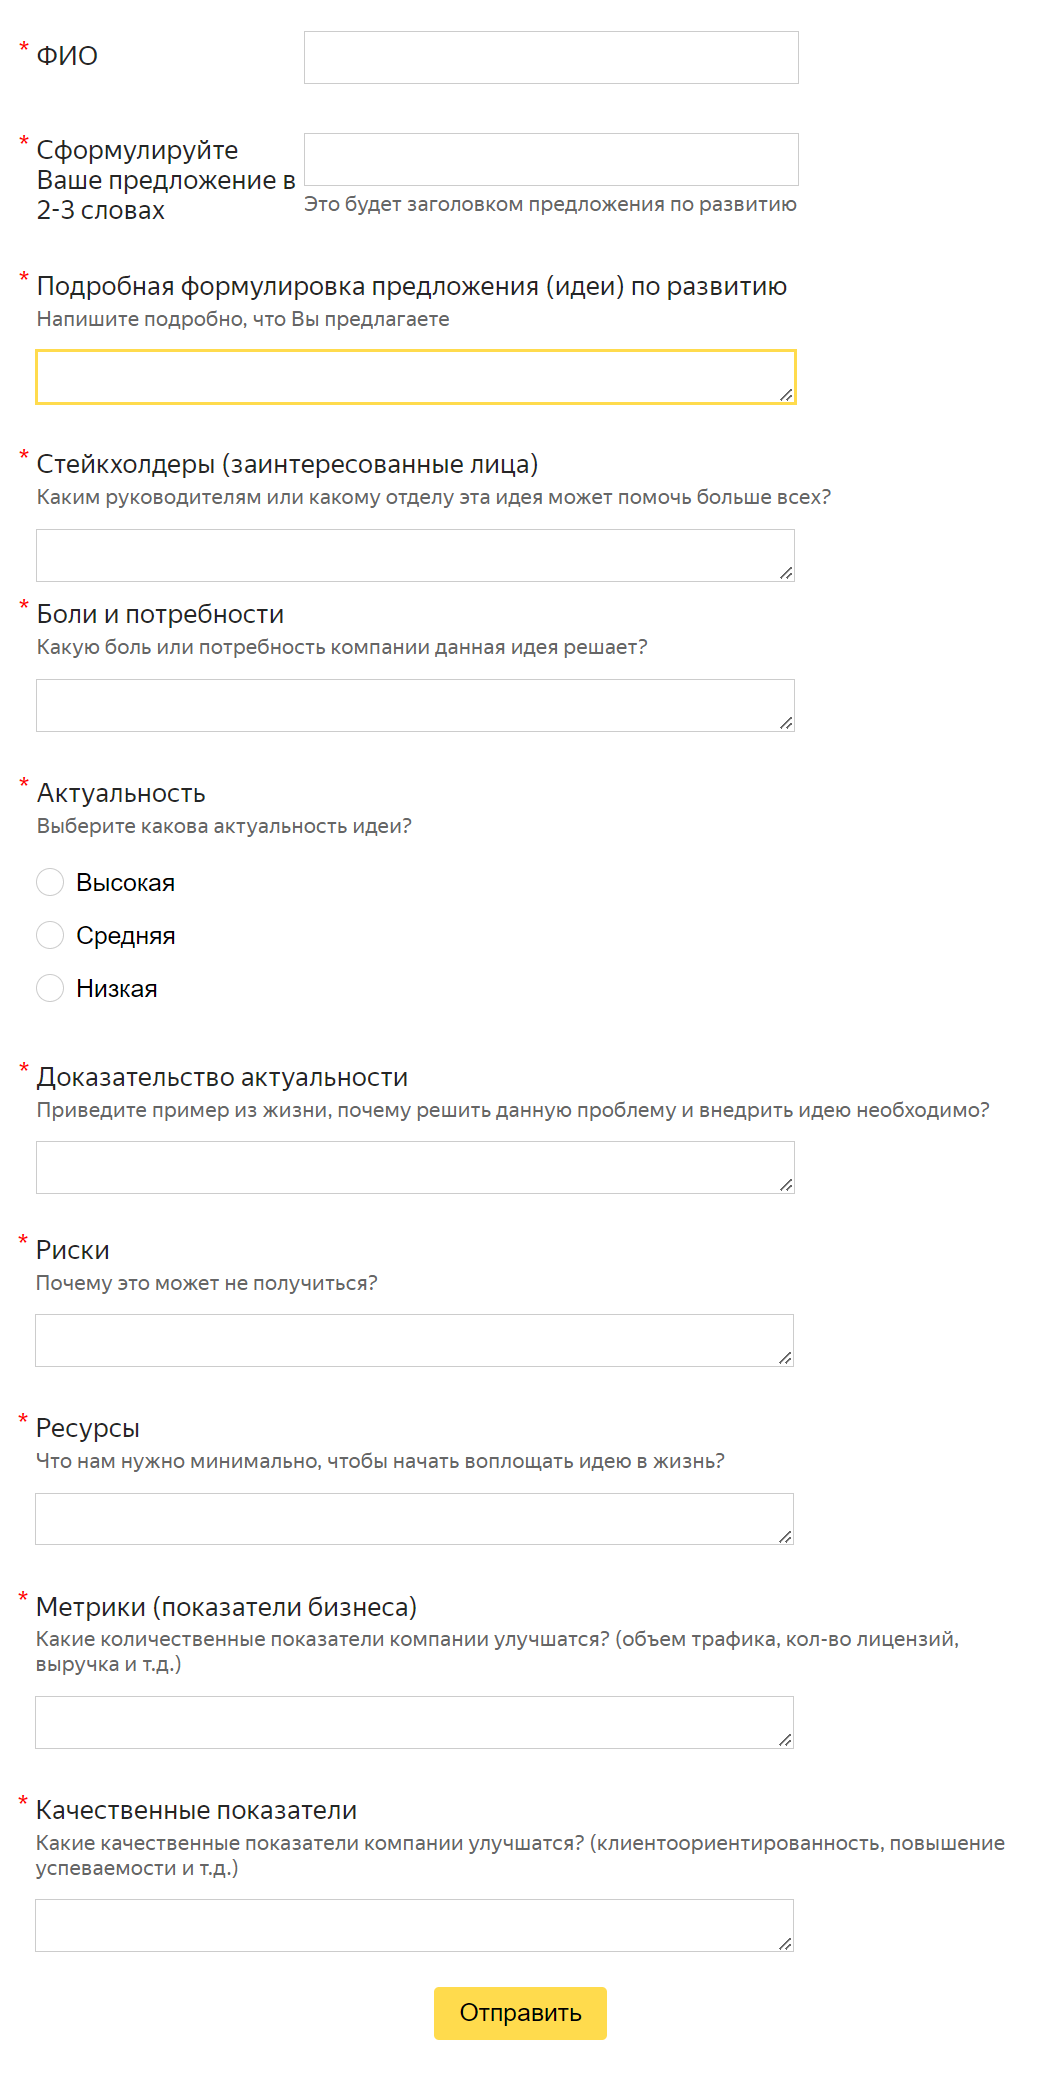1043x2089 pixels.
Task: Select the Средняя radio option
Action: 50,935
